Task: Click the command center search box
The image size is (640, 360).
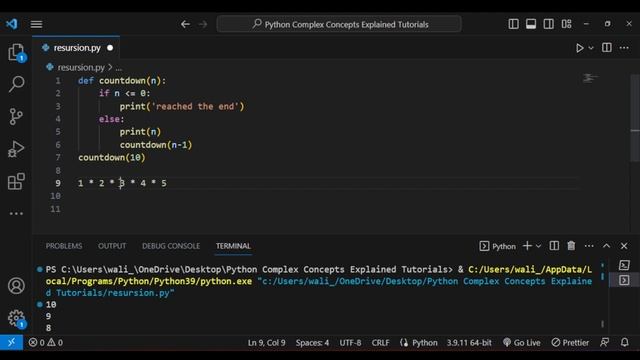Action: [x=339, y=24]
